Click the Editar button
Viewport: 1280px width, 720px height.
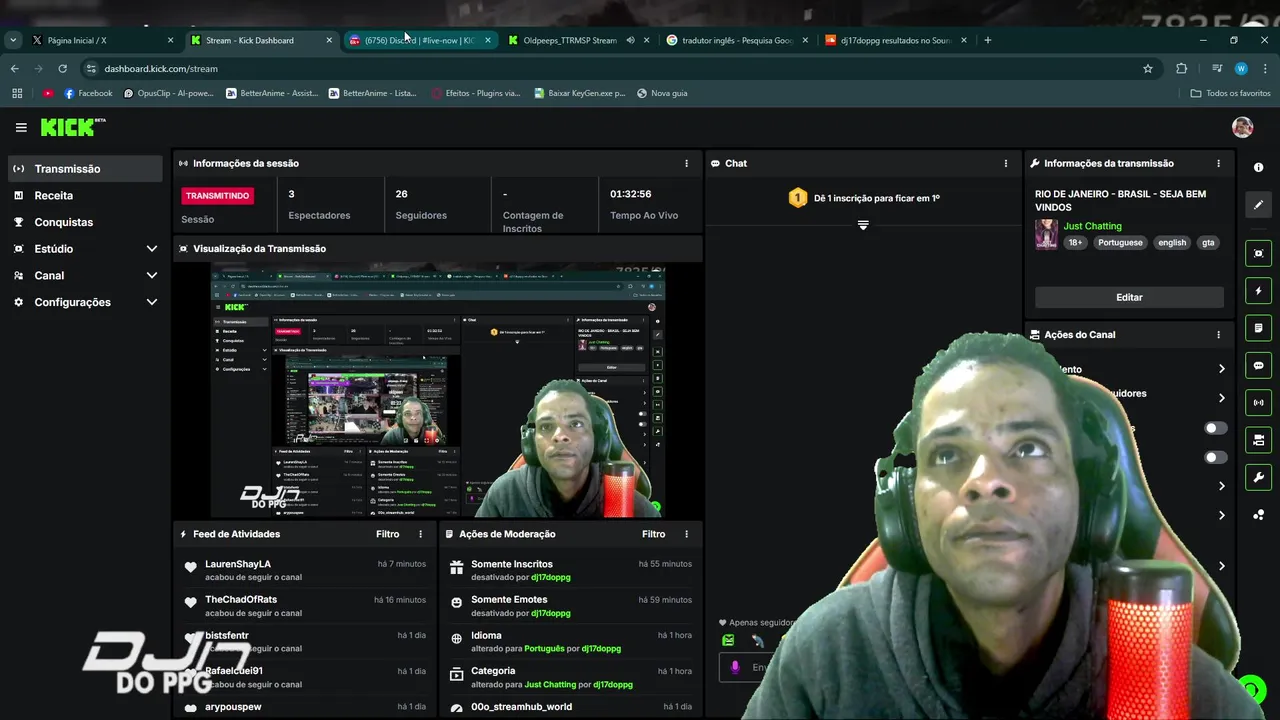coord(1129,297)
